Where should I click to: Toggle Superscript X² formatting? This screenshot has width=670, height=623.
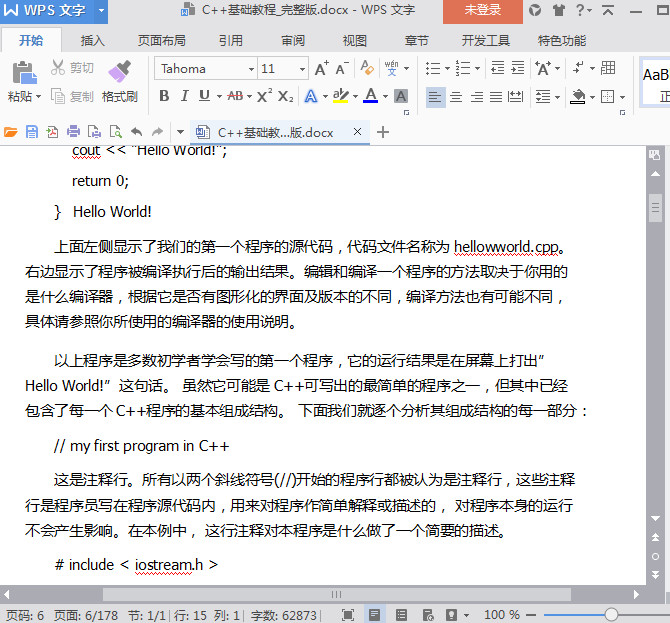coord(264,96)
